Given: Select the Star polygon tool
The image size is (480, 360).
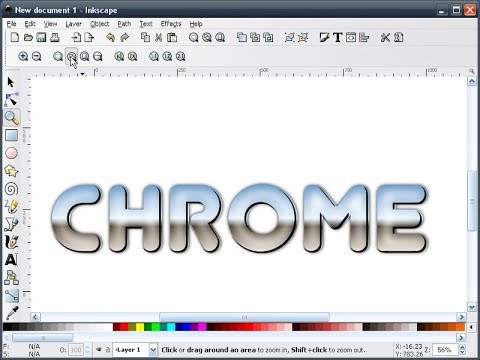Looking at the screenshot, I should click(11, 171).
